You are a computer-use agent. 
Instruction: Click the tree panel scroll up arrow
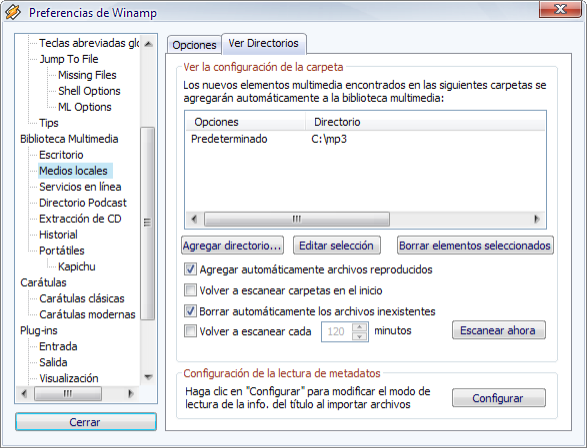(x=148, y=44)
